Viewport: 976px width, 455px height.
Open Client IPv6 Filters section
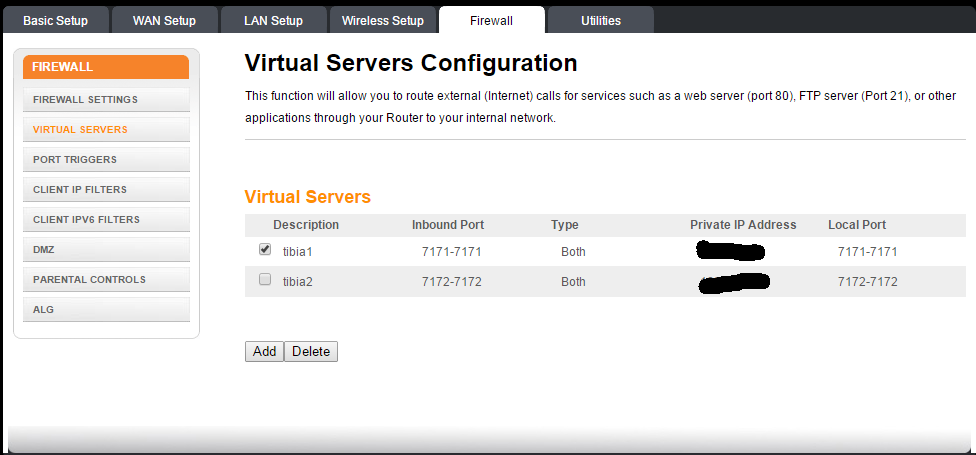point(106,220)
